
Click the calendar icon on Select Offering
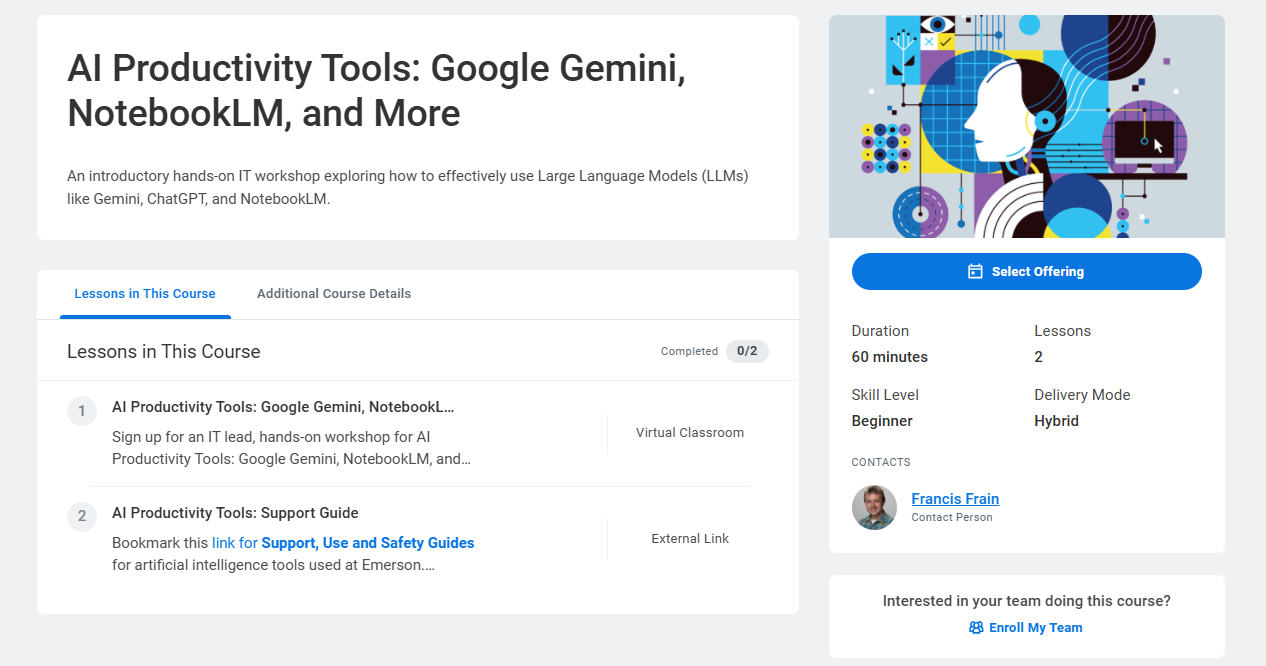[x=975, y=271]
